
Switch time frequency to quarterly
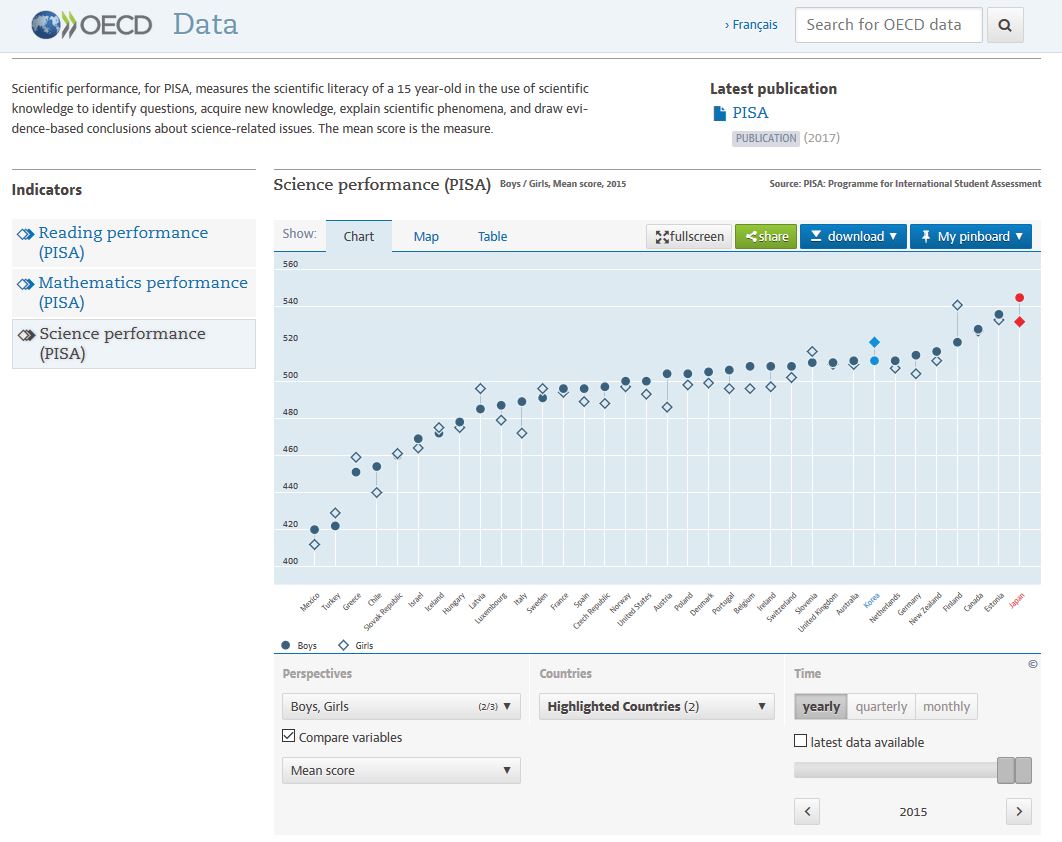[x=881, y=706]
